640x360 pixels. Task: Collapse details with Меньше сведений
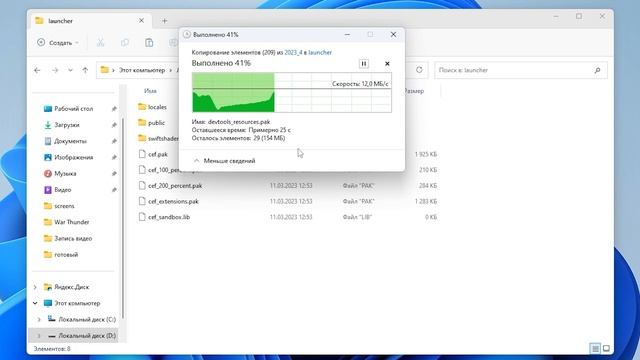tap(224, 161)
